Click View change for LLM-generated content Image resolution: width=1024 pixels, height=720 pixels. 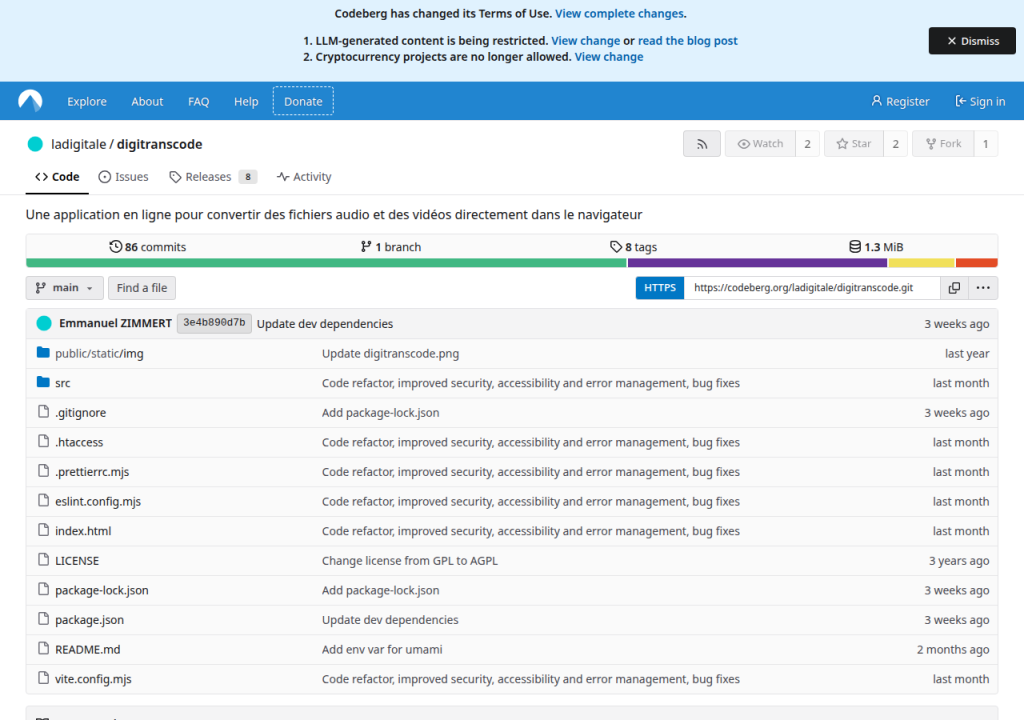[x=586, y=41]
